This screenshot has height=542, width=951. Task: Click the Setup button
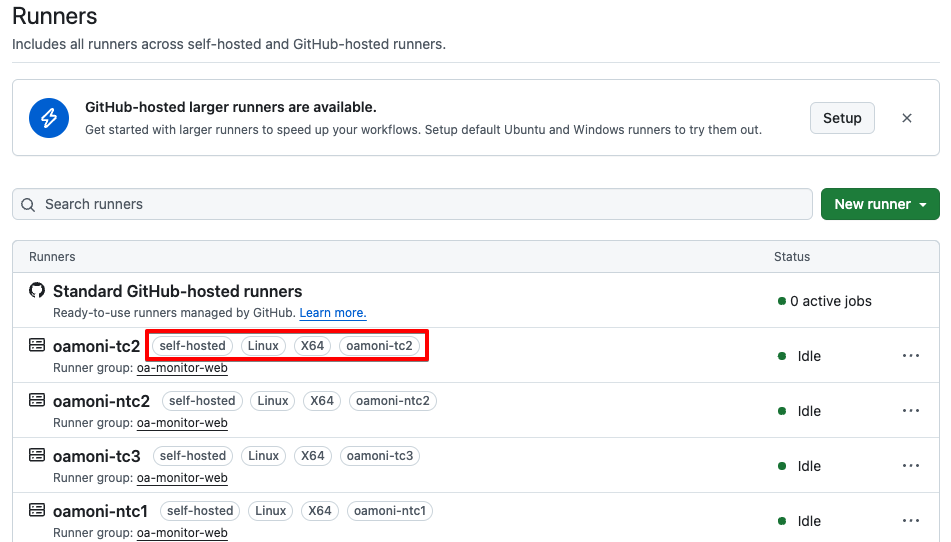click(x=842, y=118)
